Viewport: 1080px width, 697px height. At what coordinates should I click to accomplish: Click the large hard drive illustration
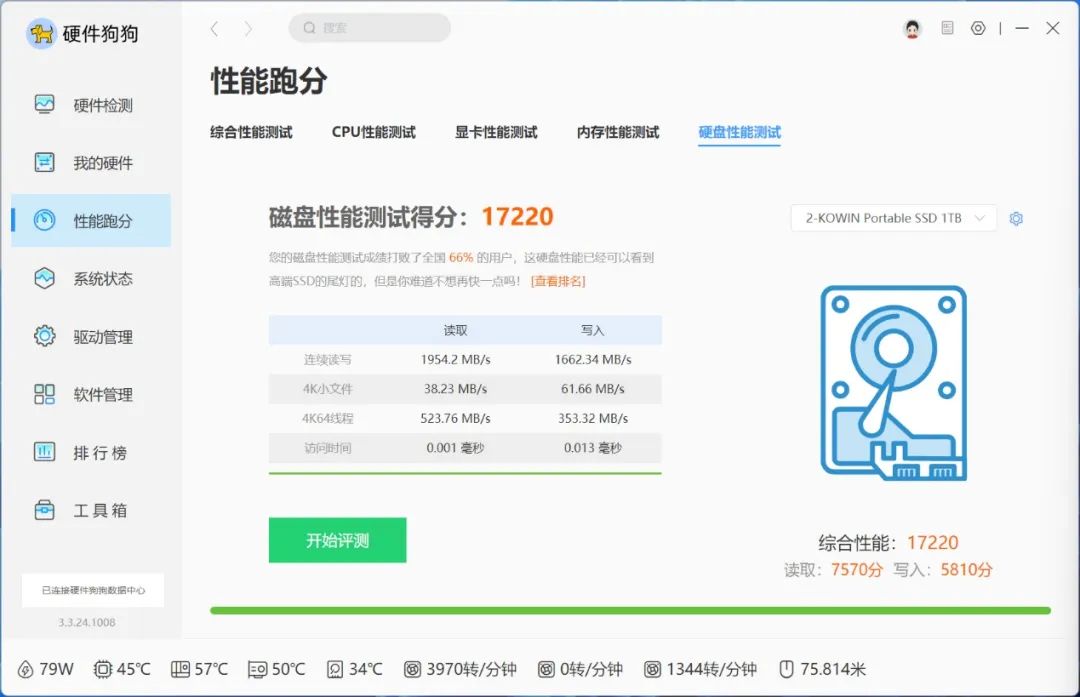pos(893,383)
